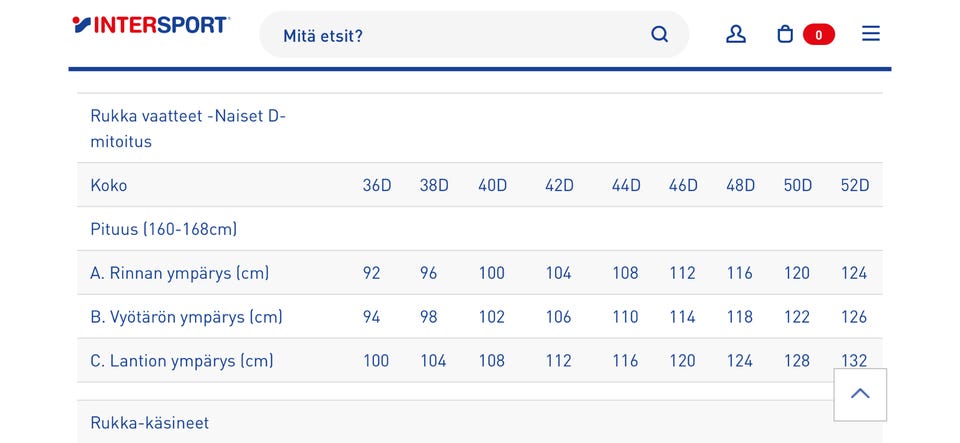Select the "Koko" row label
960x443 pixels.
[x=109, y=185]
